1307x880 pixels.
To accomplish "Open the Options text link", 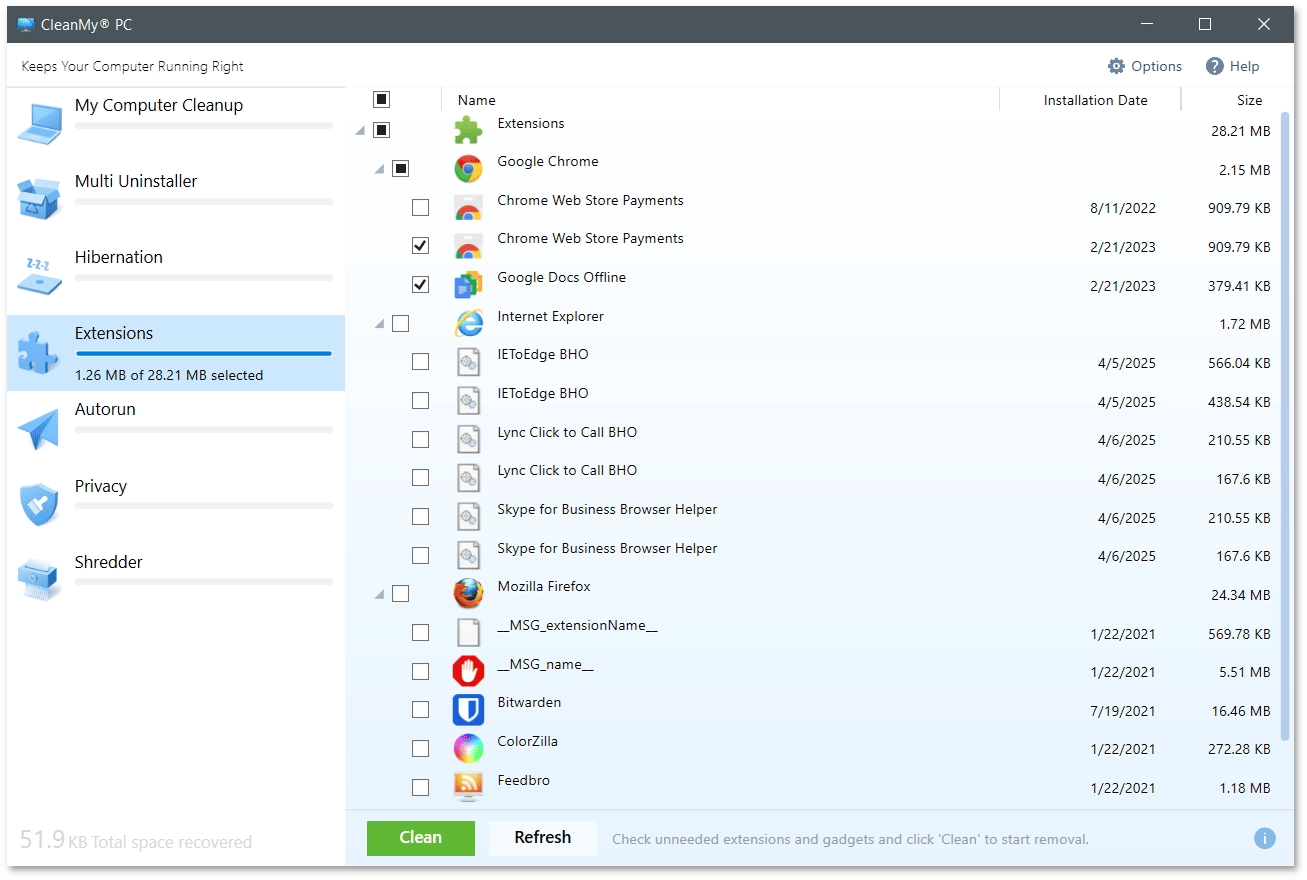I will (1157, 66).
